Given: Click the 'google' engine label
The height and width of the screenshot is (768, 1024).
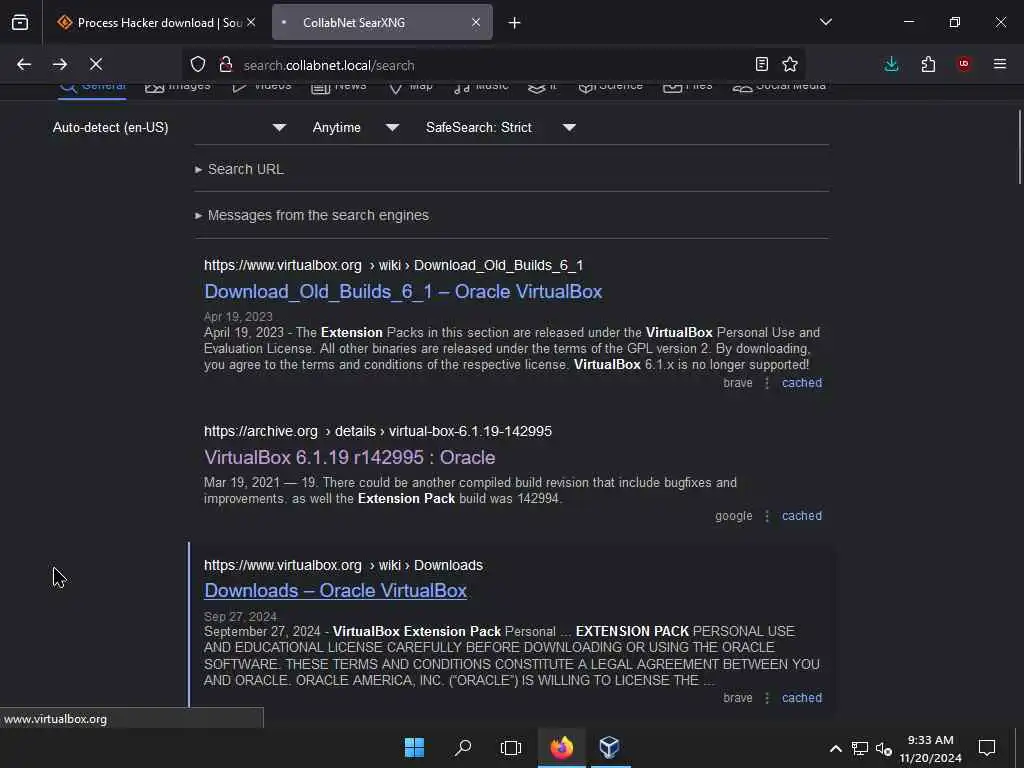Looking at the screenshot, I should pos(733,516).
